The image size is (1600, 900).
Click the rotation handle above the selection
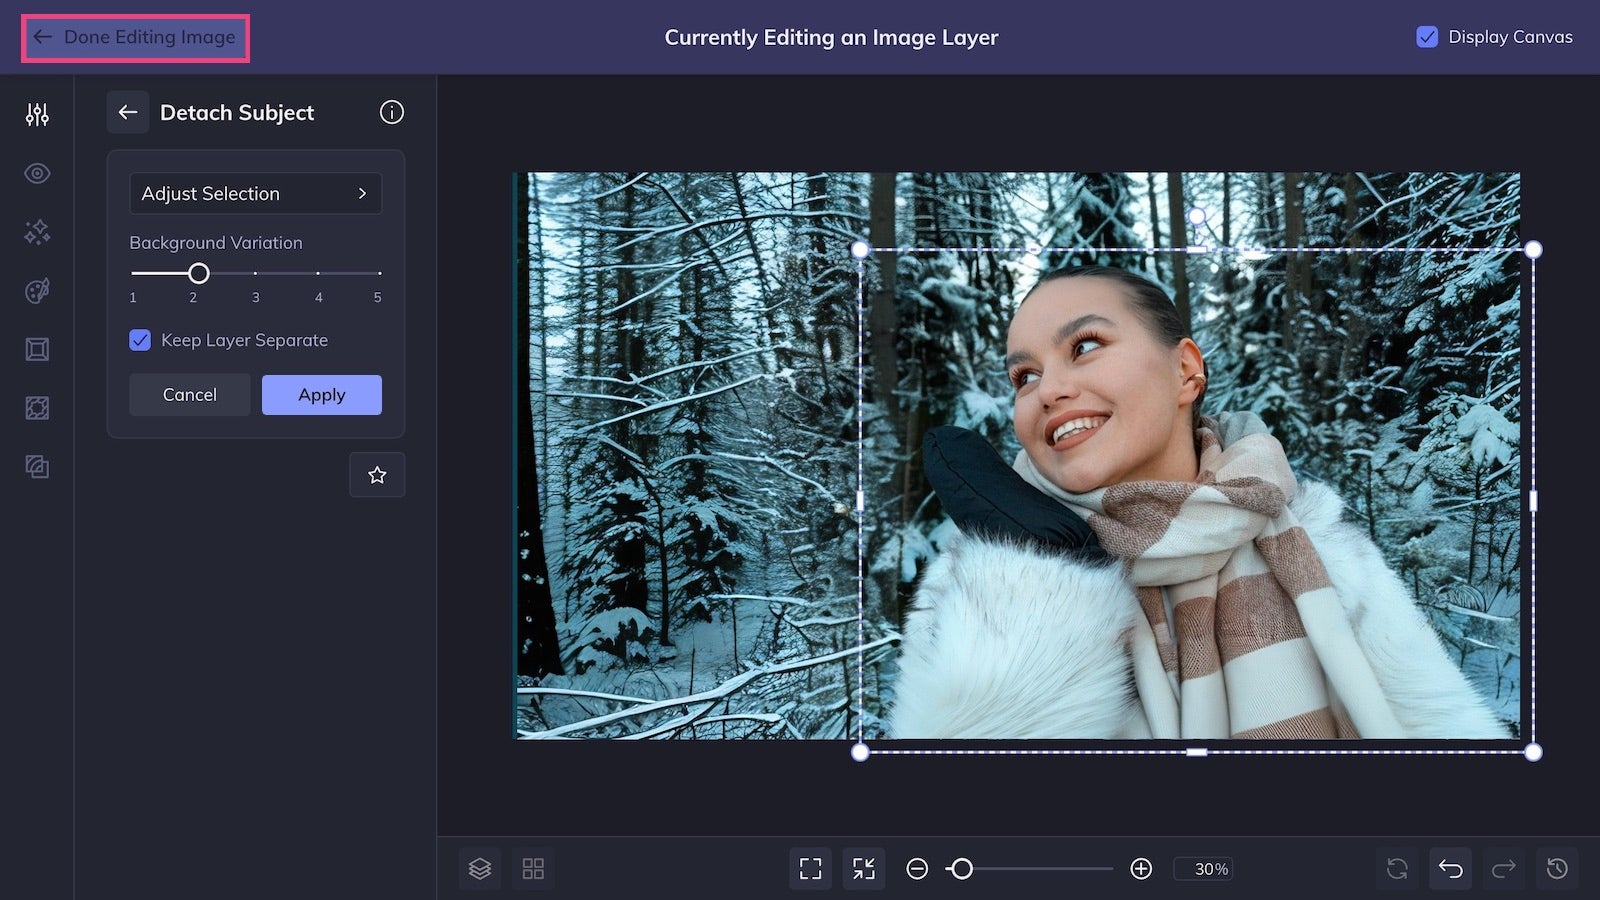pos(1196,216)
